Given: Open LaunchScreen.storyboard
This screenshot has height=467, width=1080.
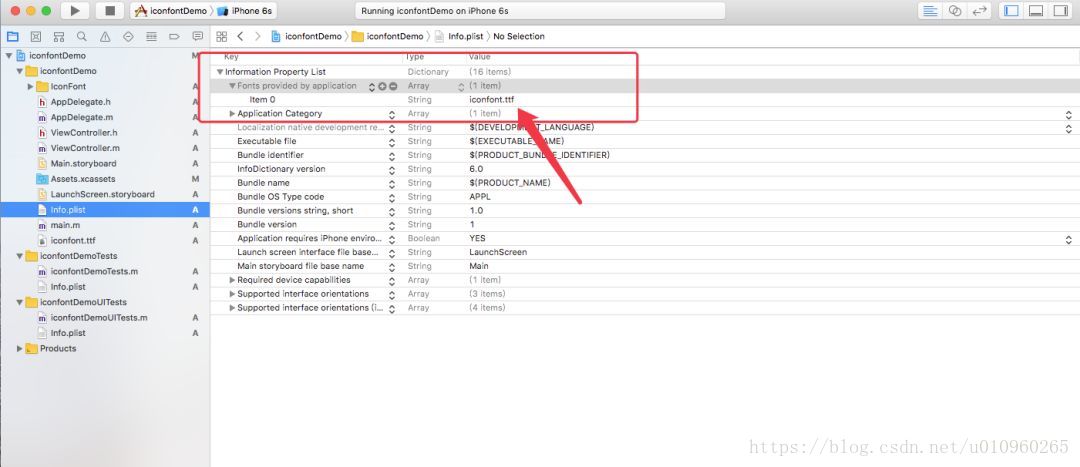Looking at the screenshot, I should click(x=102, y=194).
